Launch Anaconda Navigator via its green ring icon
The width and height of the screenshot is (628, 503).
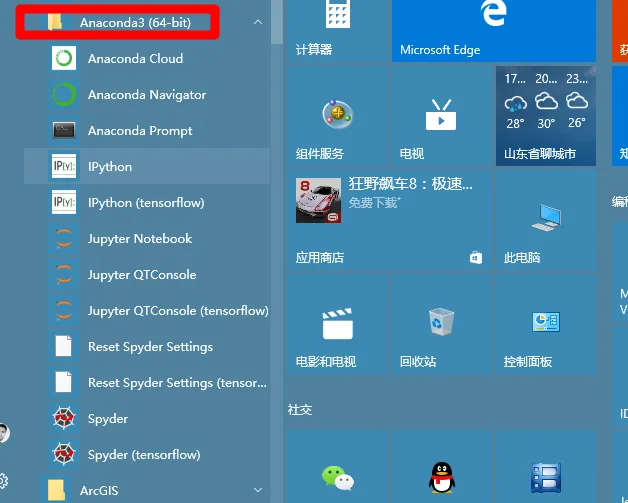[x=64, y=95]
